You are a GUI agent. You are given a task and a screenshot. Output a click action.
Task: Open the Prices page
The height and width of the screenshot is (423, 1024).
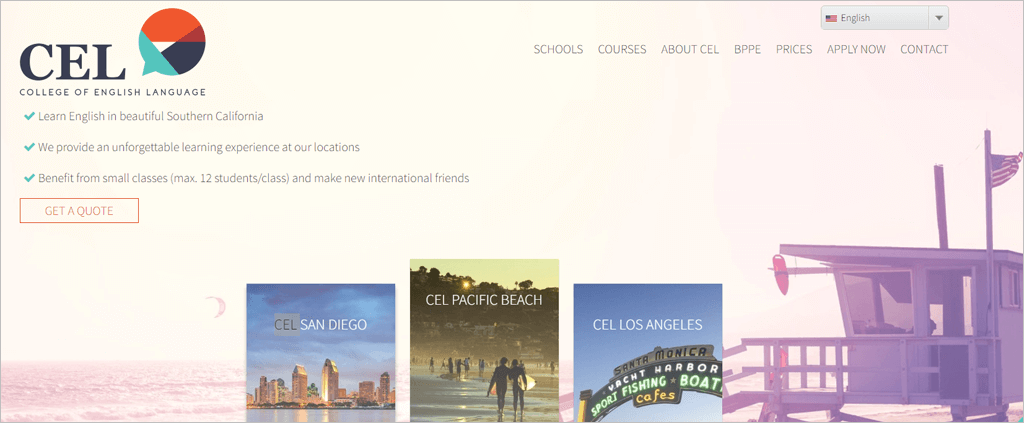tap(794, 49)
